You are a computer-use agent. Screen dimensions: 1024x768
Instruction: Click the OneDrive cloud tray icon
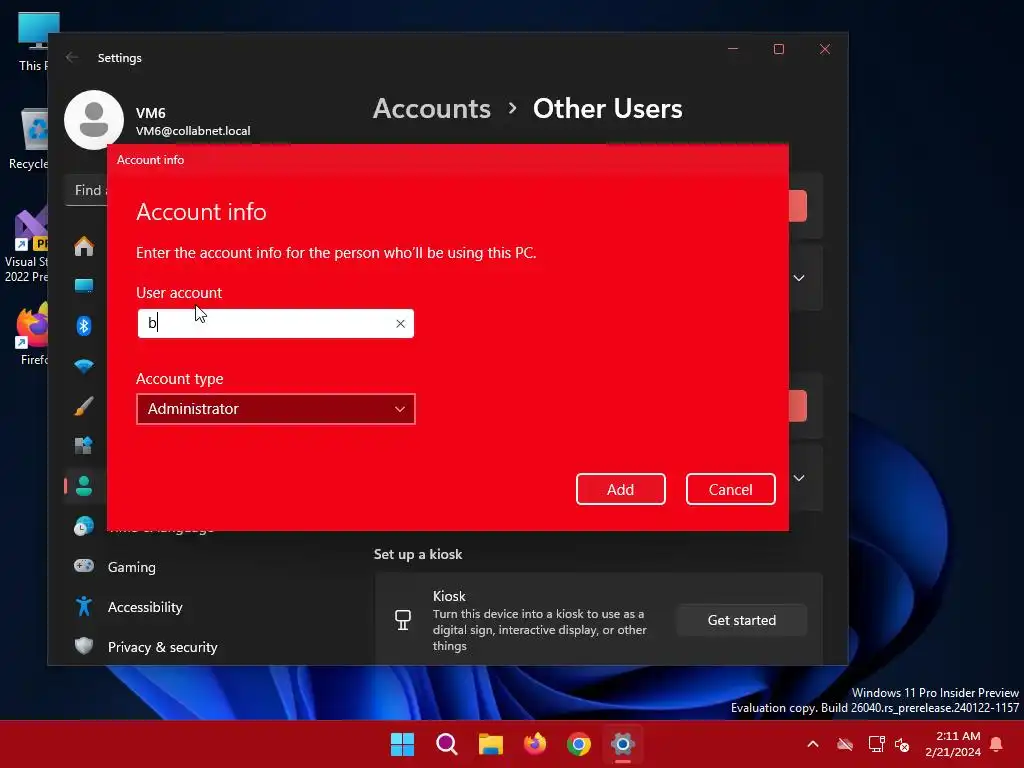(x=845, y=744)
